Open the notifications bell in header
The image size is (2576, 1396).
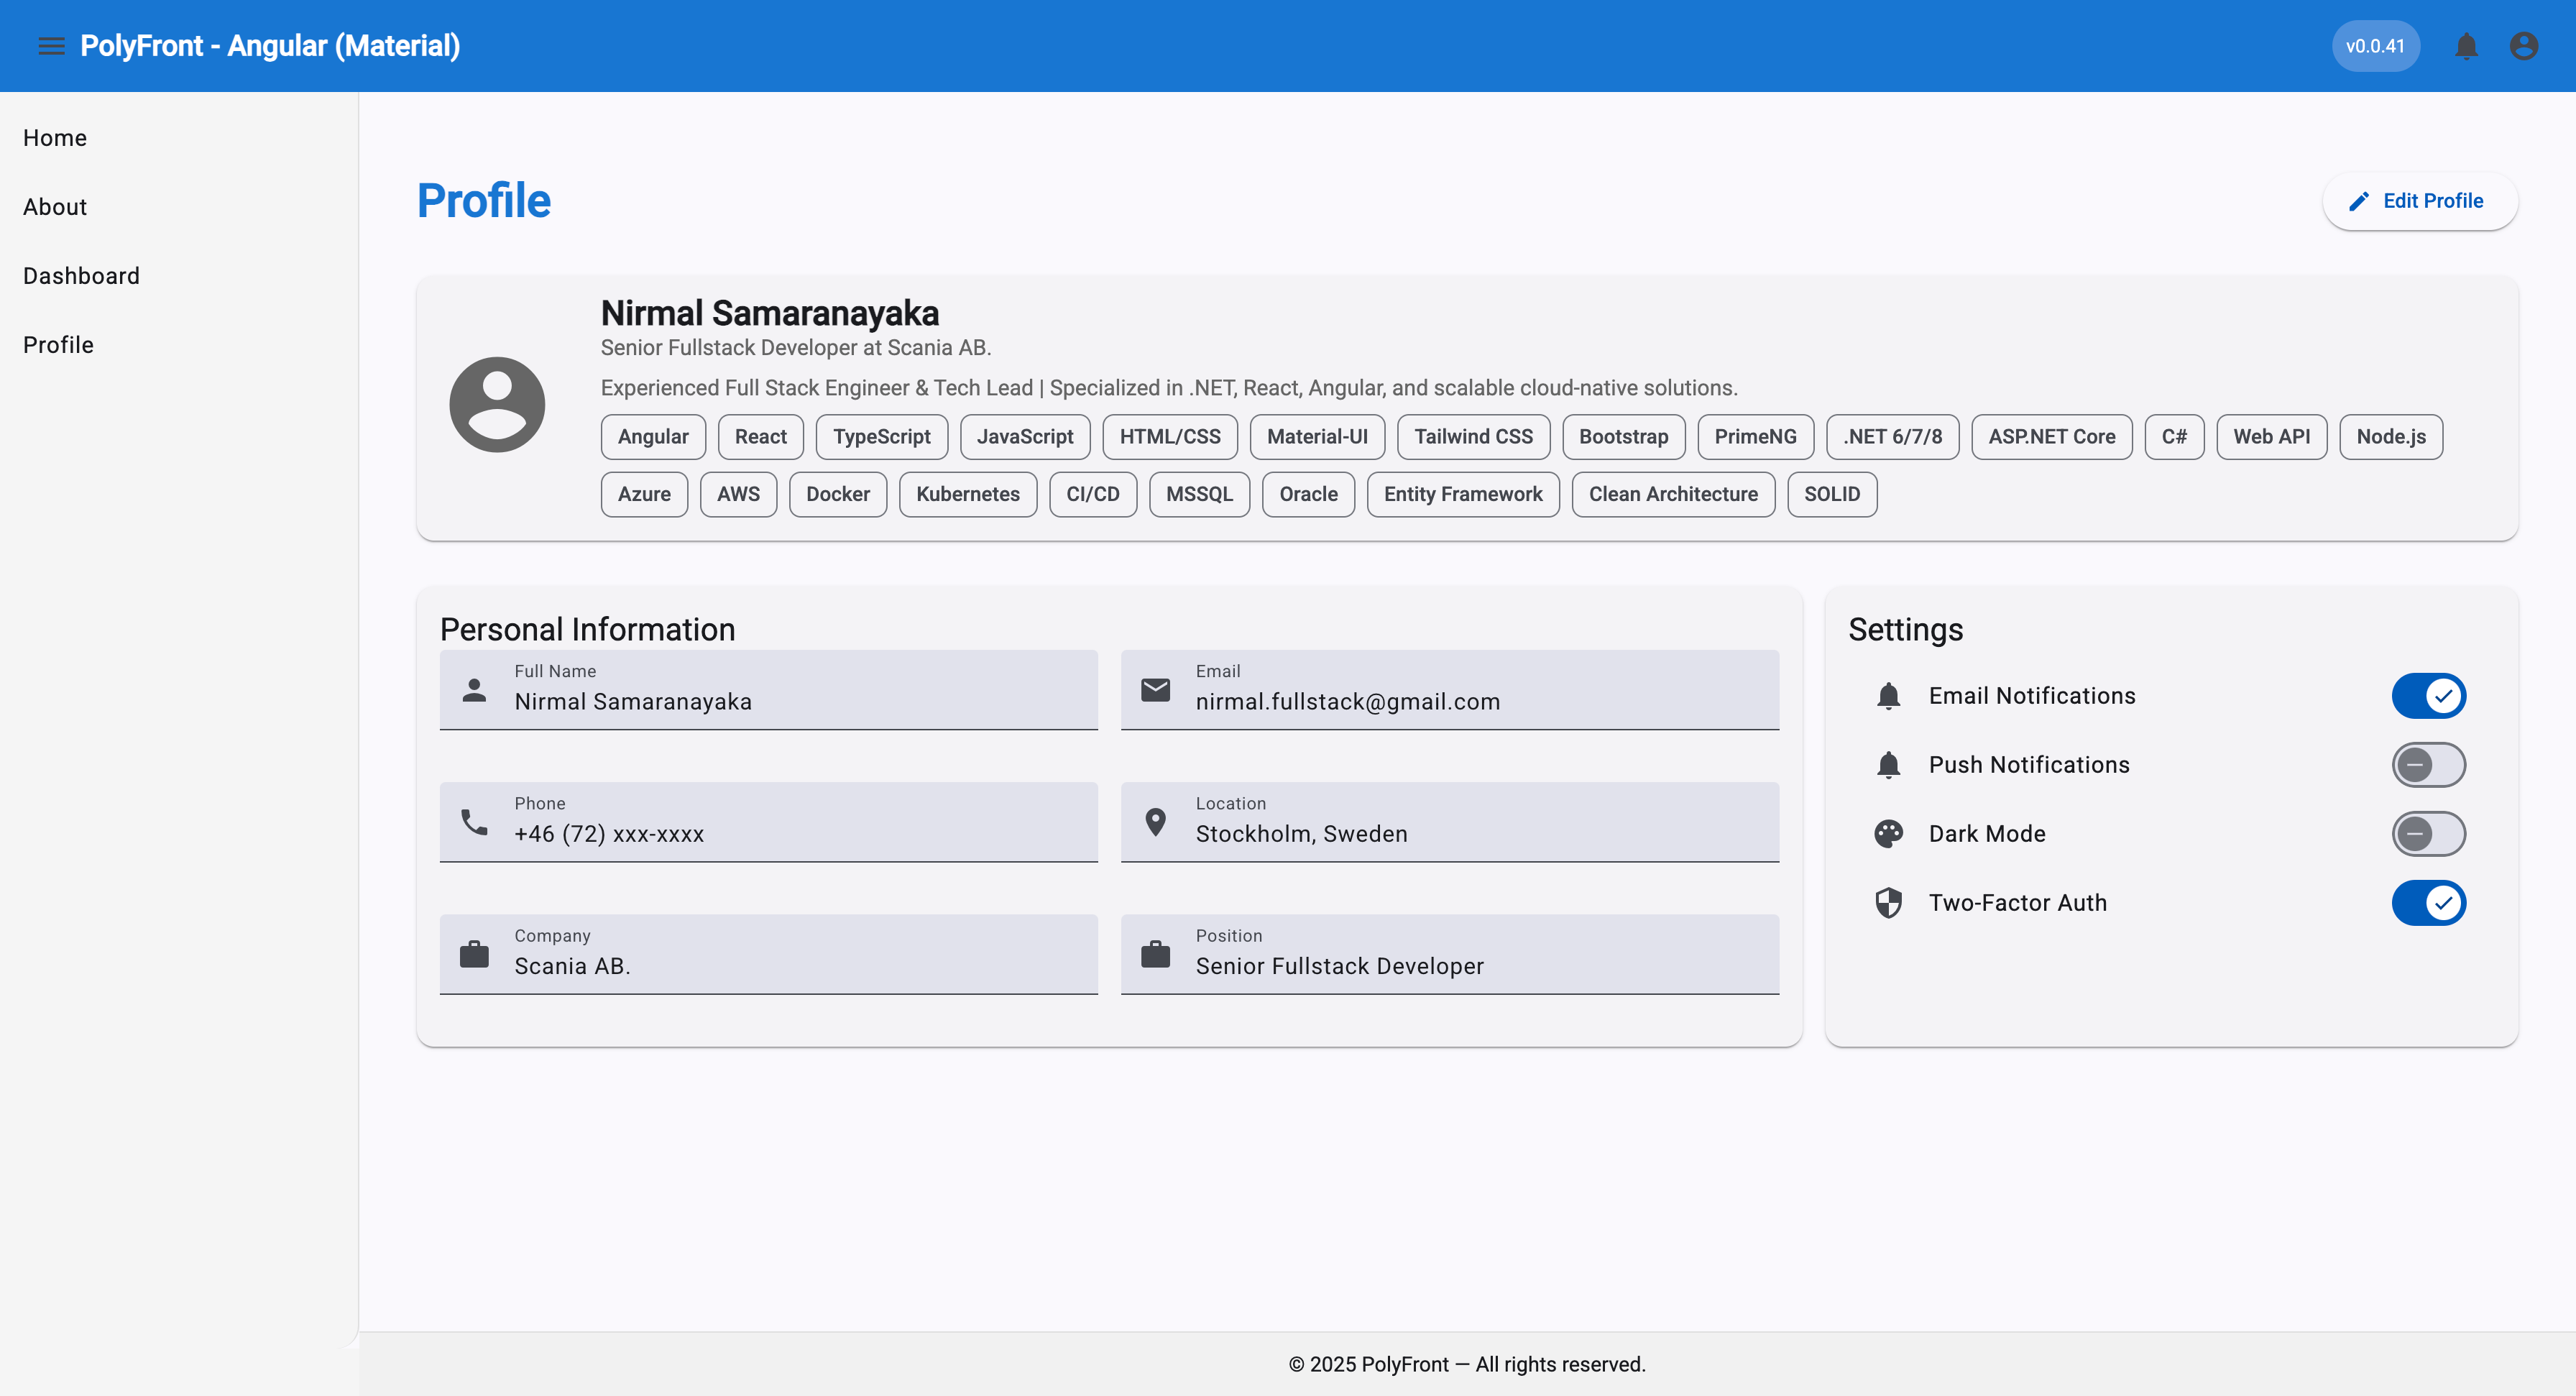tap(2466, 46)
